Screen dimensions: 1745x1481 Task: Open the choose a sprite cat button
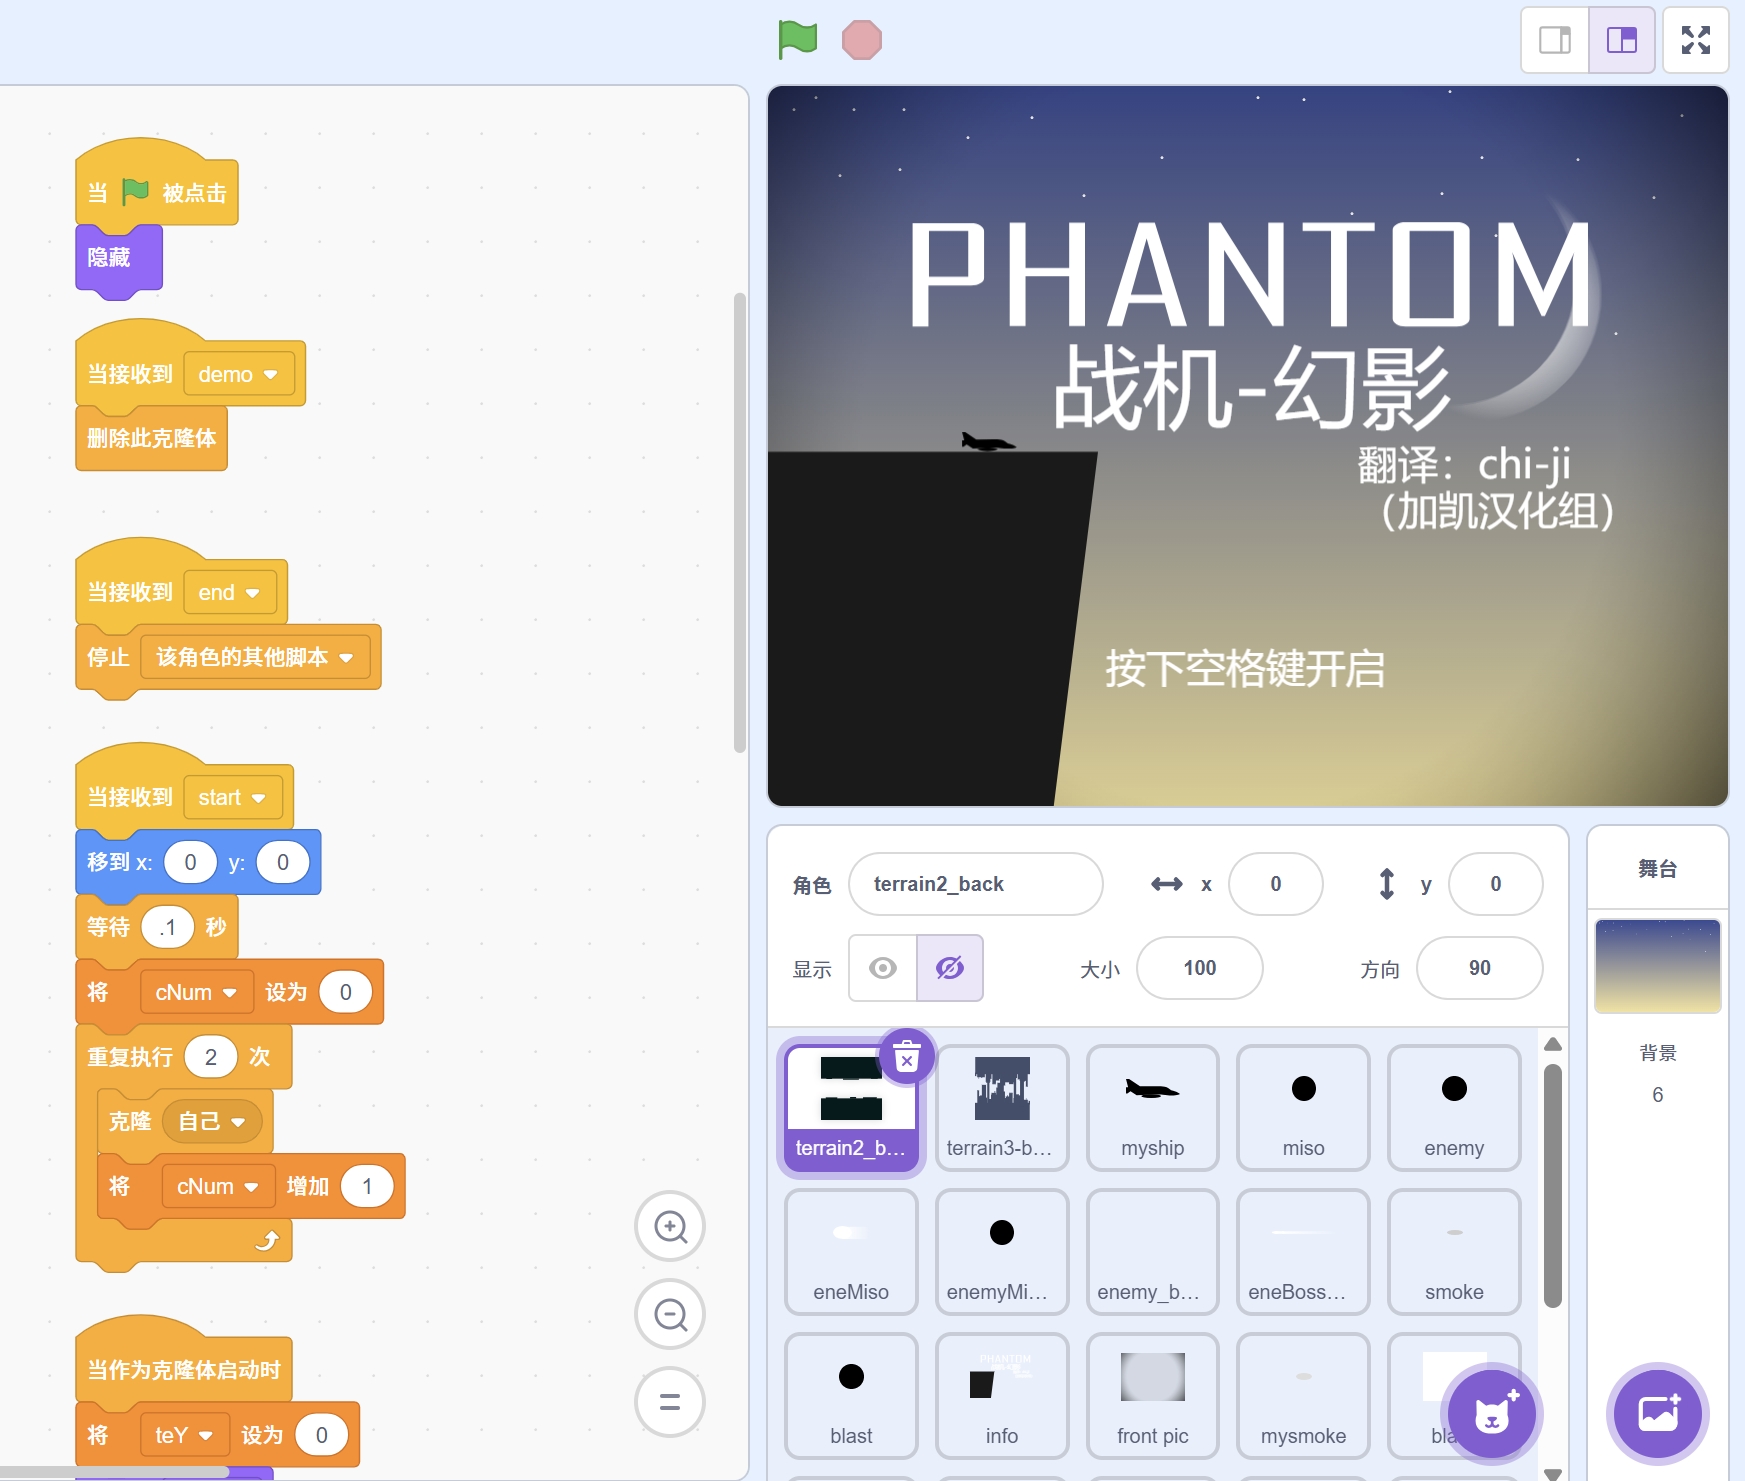coord(1491,1414)
